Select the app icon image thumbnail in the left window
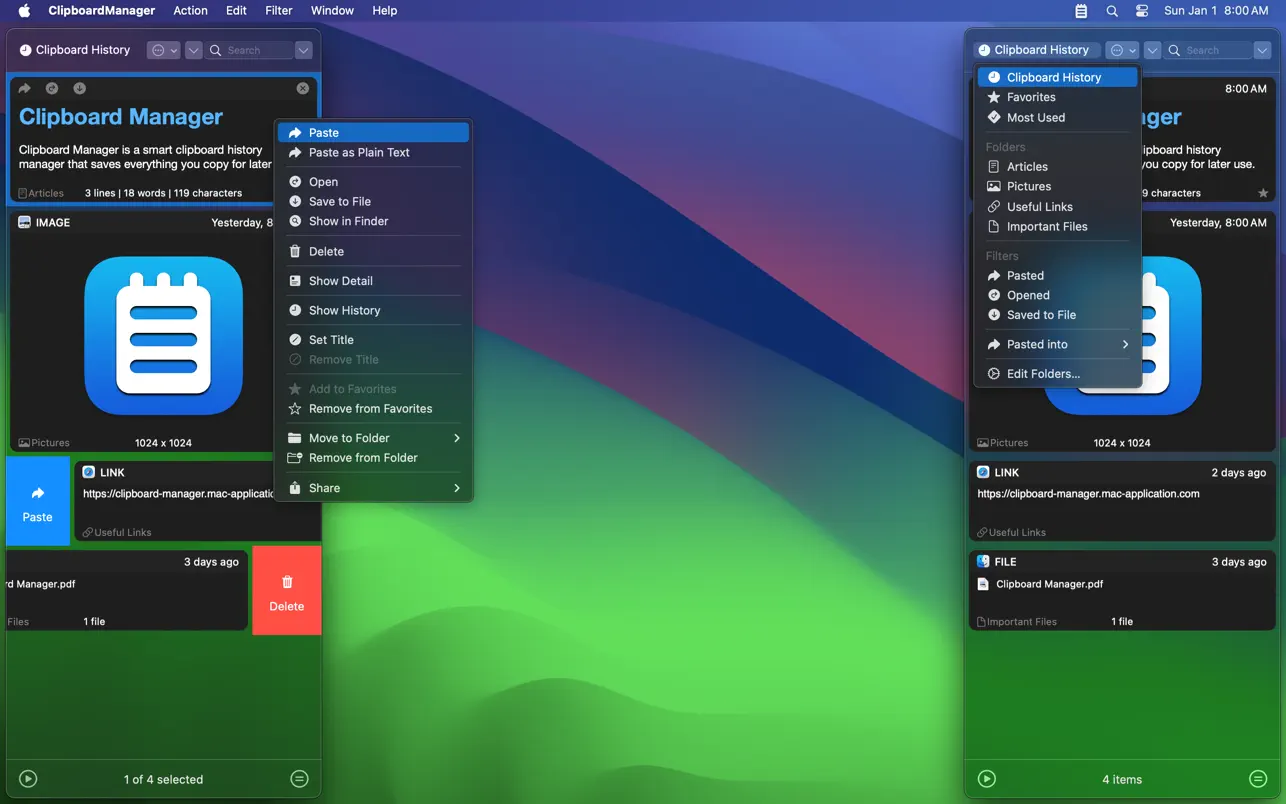The height and width of the screenshot is (804, 1286). [163, 335]
